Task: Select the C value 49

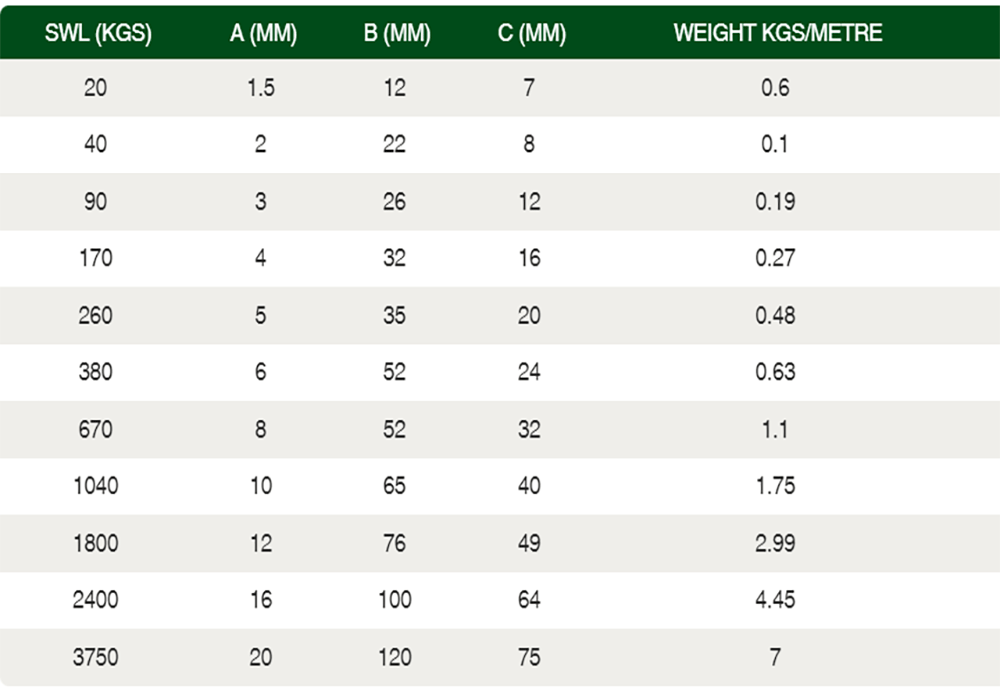Action: 529,543
